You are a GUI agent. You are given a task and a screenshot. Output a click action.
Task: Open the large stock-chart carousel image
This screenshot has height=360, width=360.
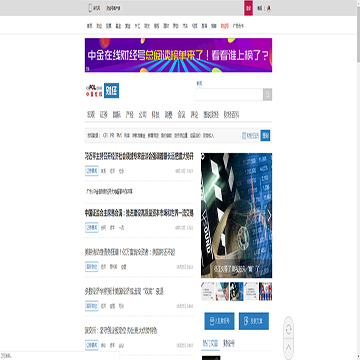coord(236,215)
